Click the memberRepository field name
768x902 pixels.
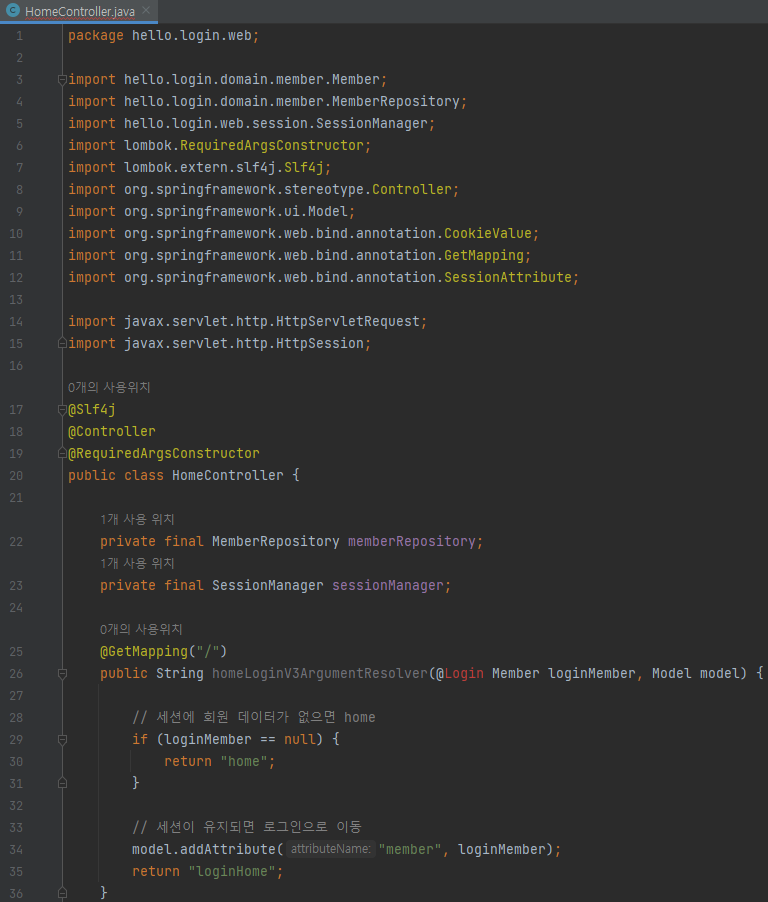tap(412, 541)
